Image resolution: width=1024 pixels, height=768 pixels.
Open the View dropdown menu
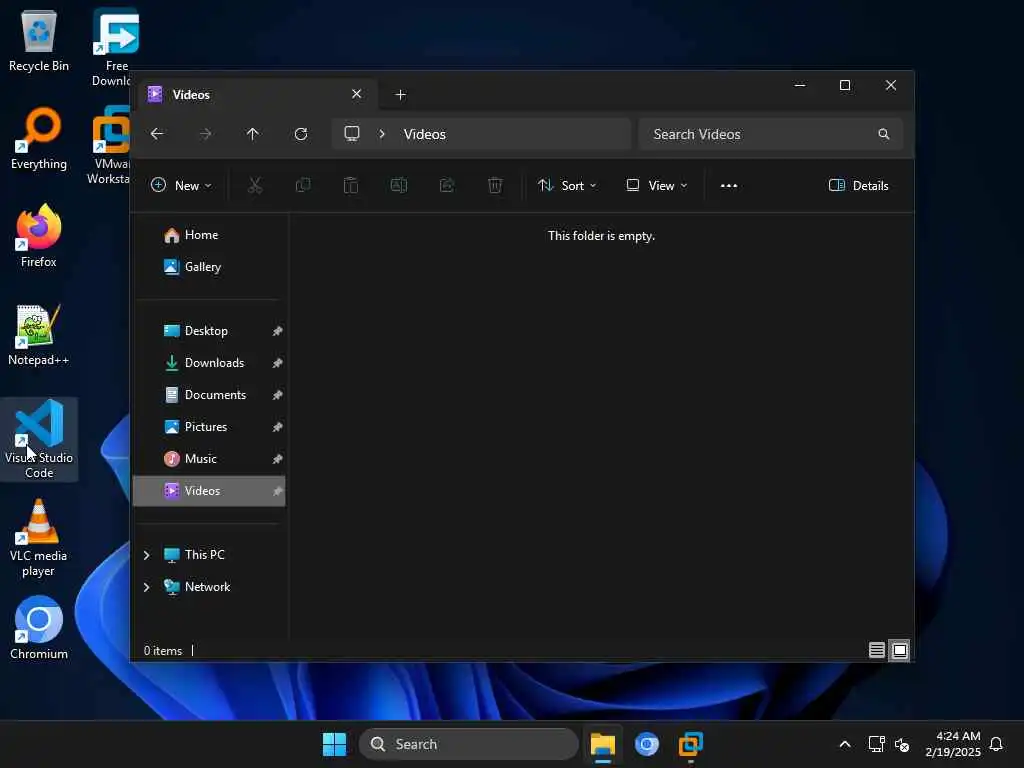[657, 186]
